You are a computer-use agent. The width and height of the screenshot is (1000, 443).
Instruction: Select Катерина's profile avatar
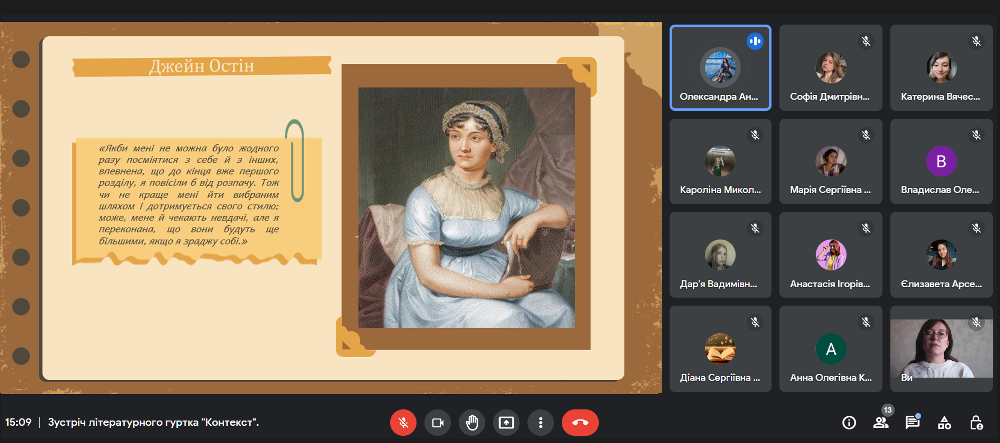pos(941,68)
